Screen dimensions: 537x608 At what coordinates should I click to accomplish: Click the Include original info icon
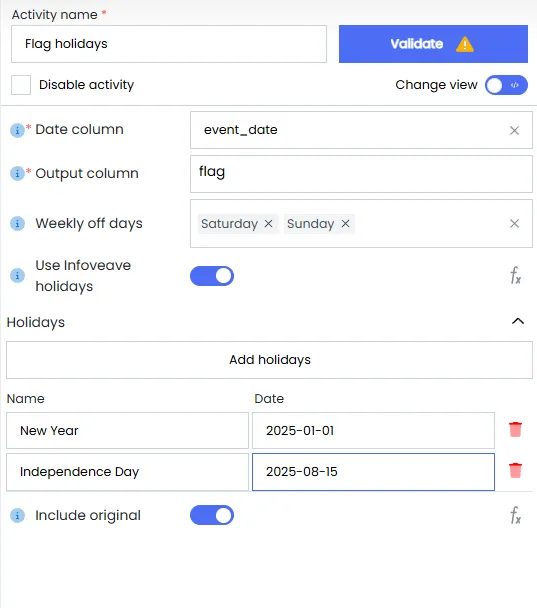coord(17,515)
